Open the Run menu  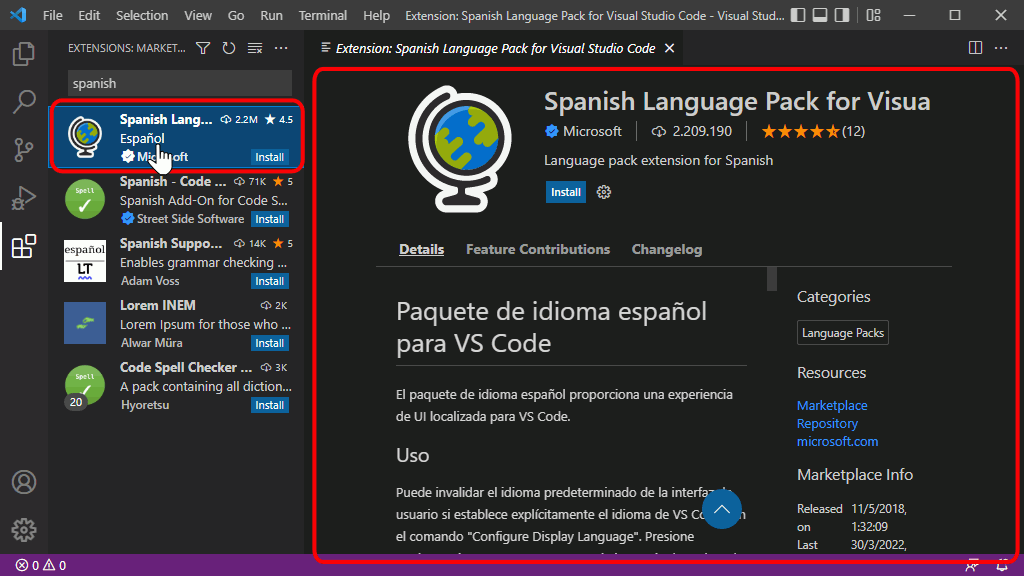(x=271, y=15)
